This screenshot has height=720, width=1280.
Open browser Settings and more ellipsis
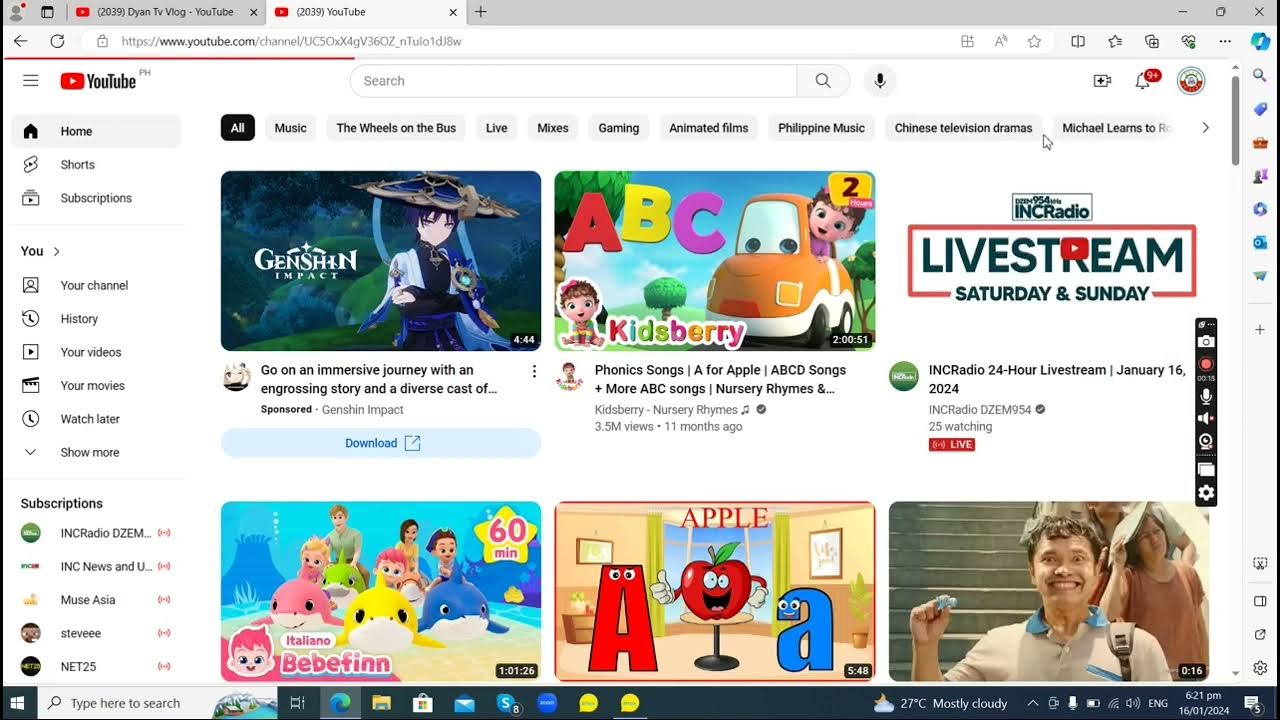(x=1225, y=41)
